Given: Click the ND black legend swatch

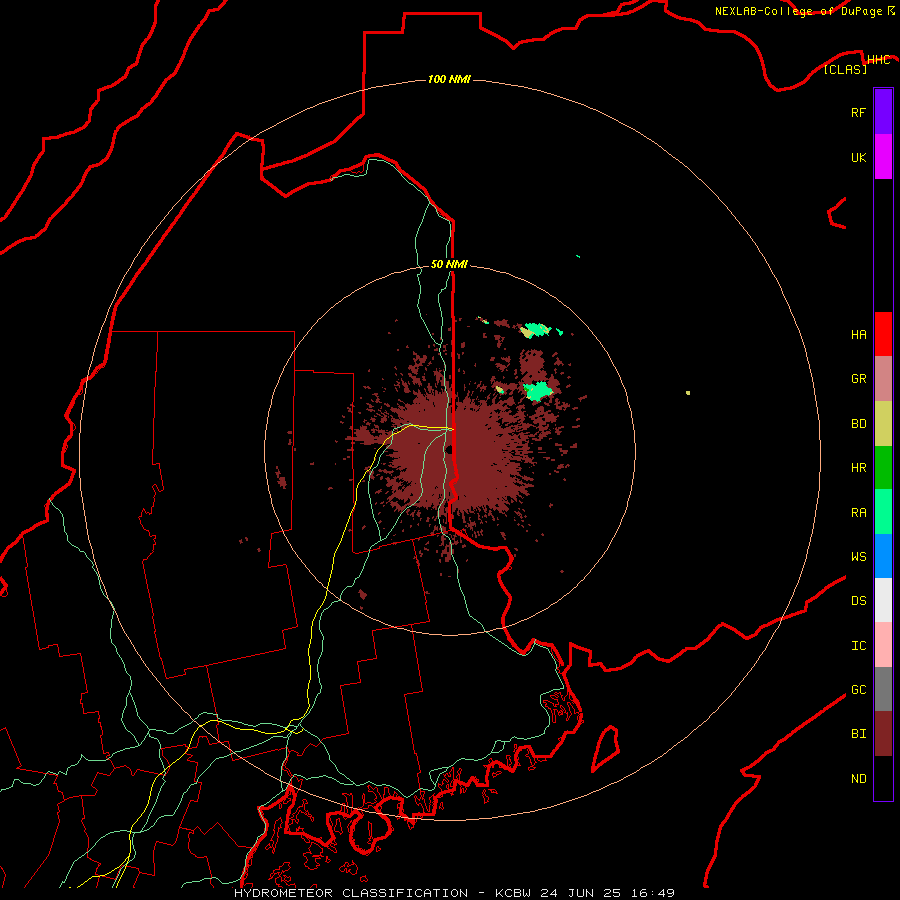Looking at the screenshot, I should point(883,778).
